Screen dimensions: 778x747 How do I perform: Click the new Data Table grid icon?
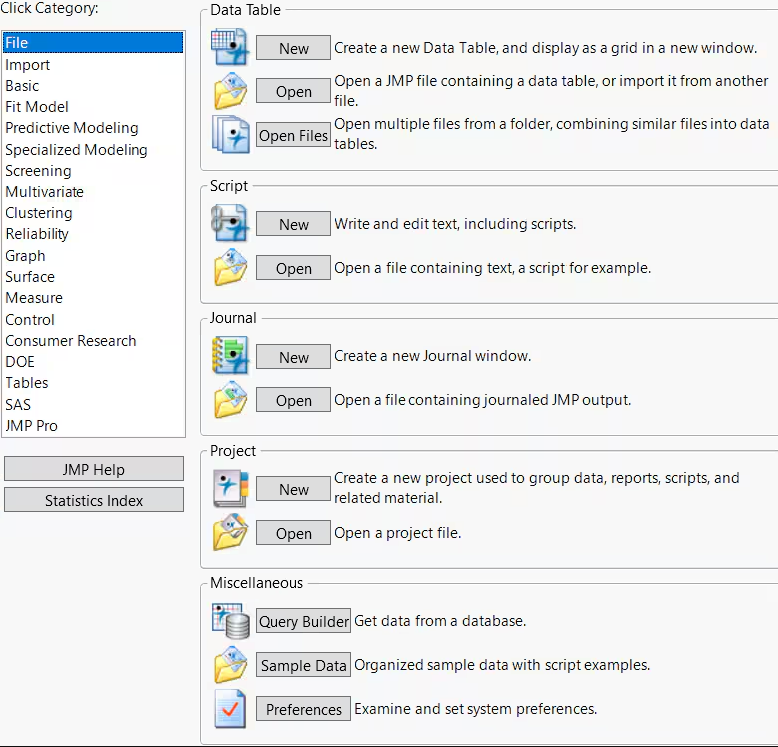(x=230, y=47)
